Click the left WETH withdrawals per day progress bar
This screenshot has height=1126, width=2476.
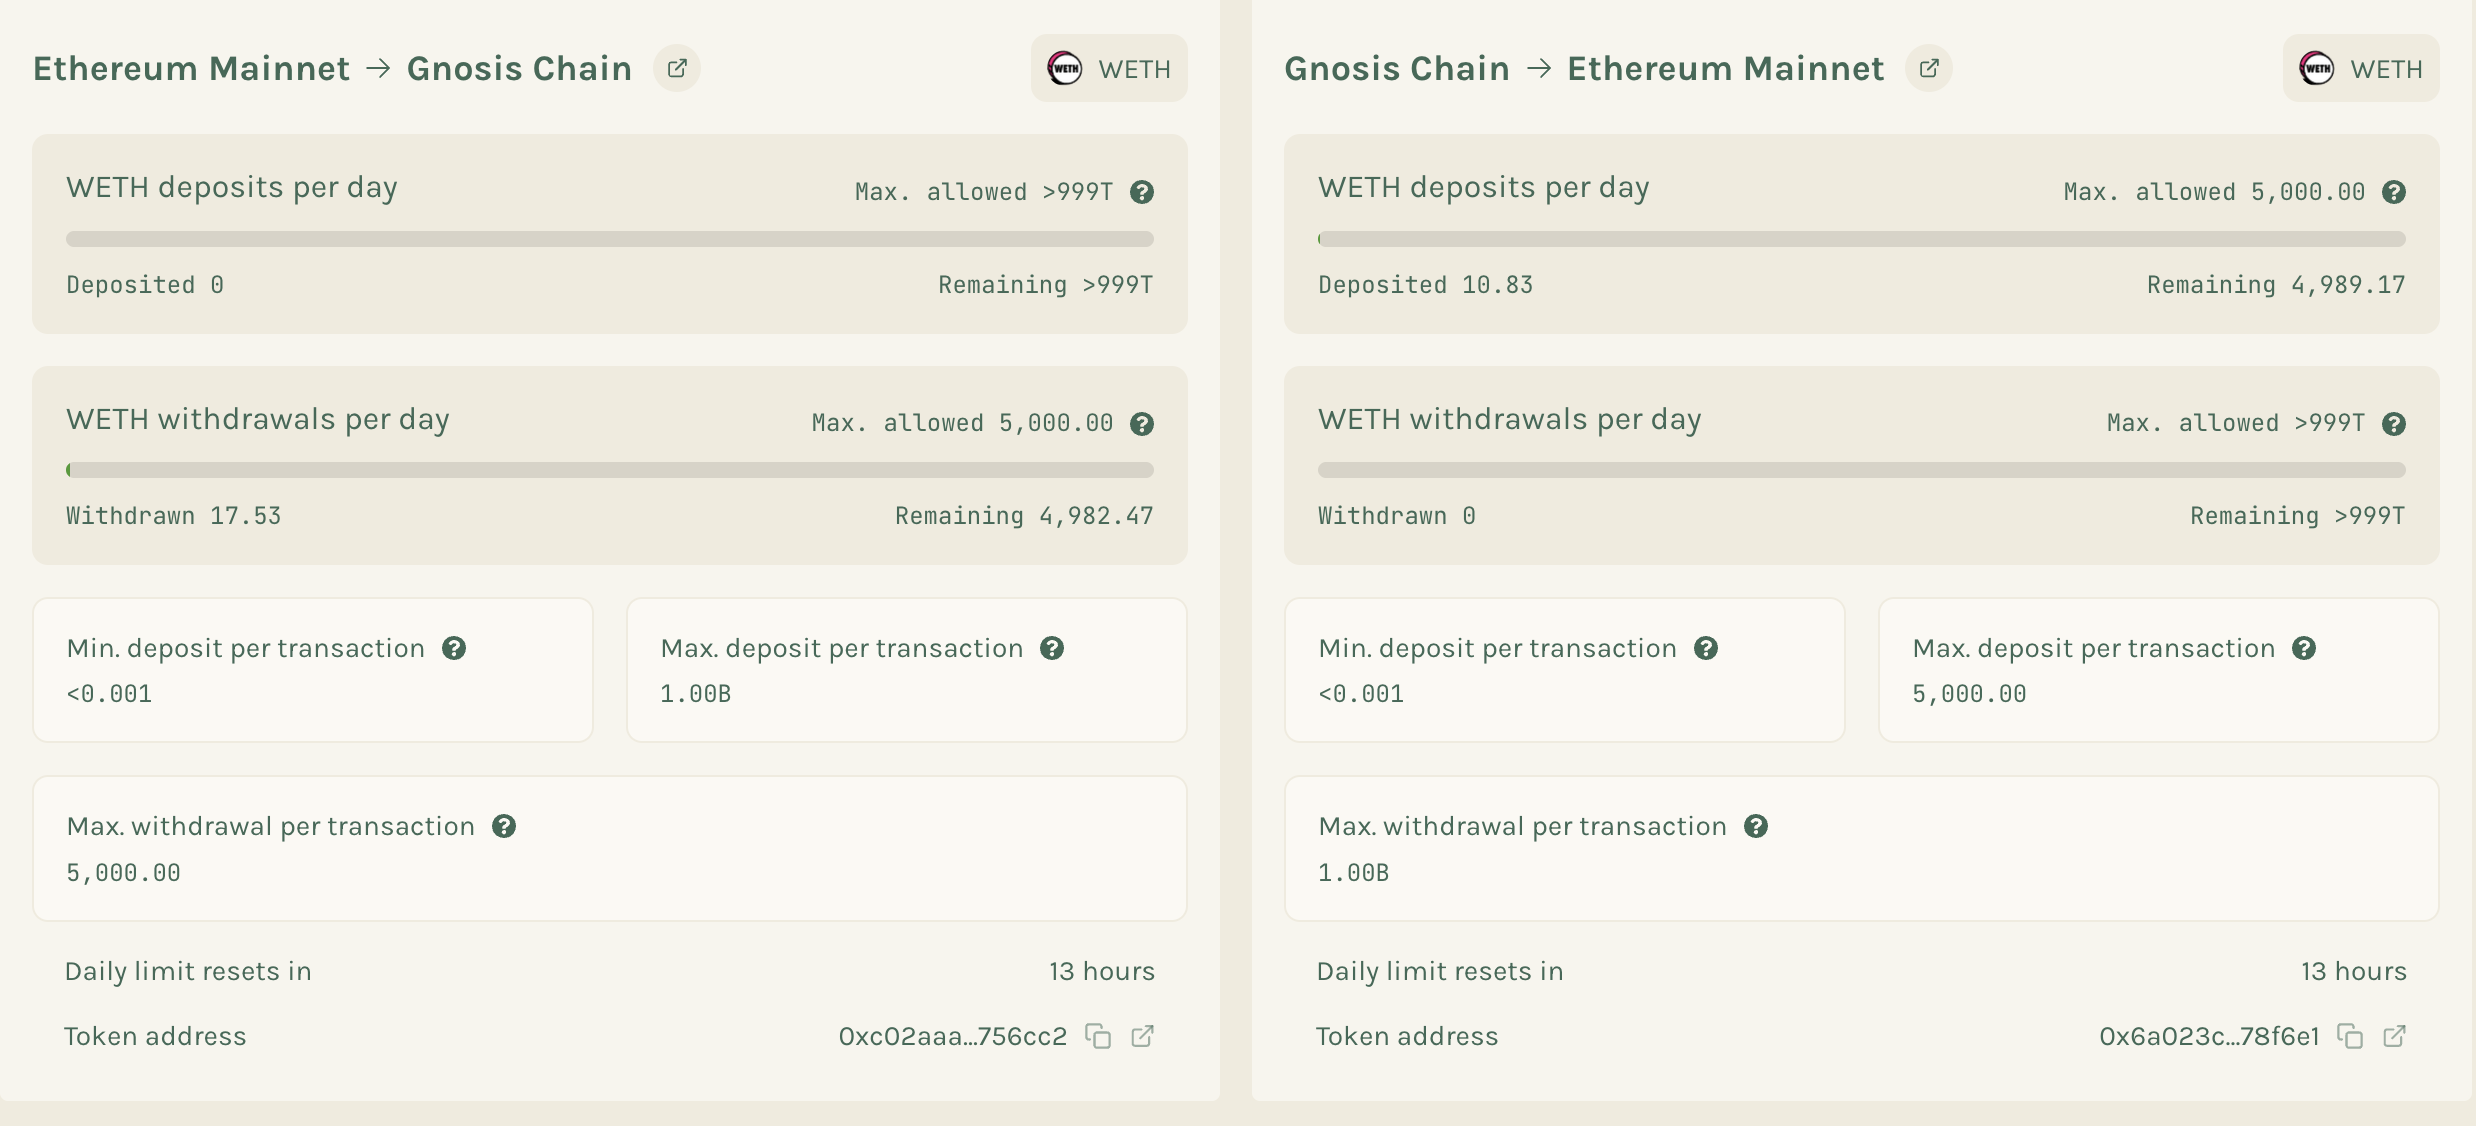(610, 470)
